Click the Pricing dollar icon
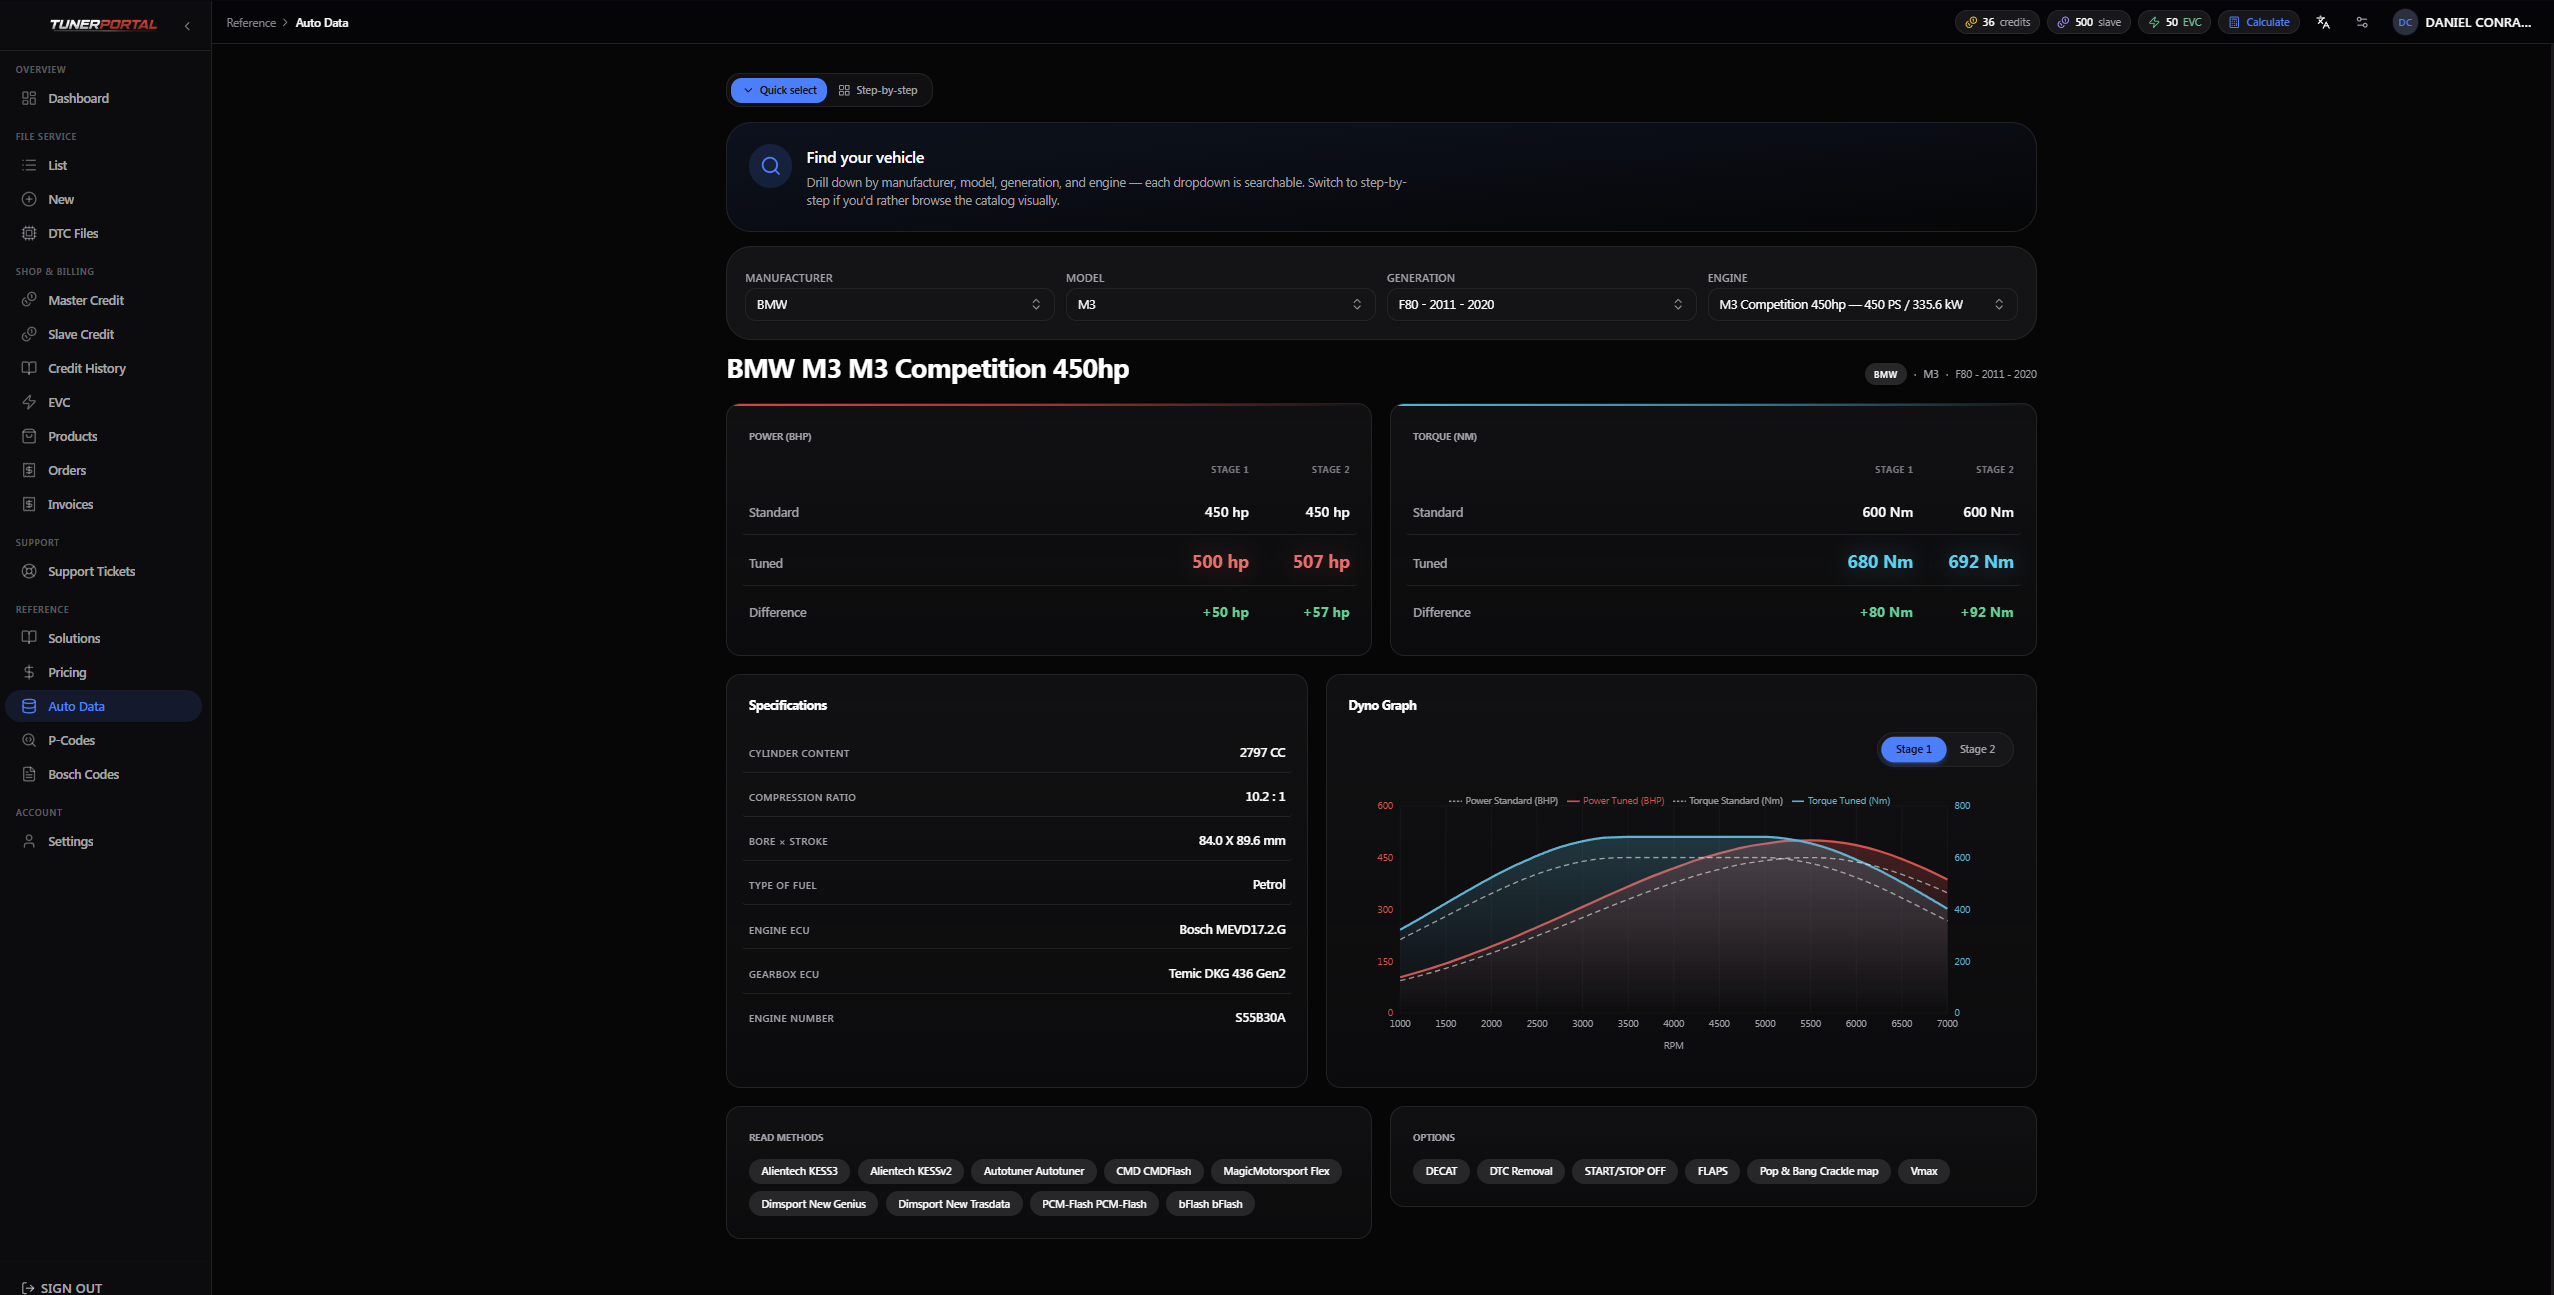 click(x=29, y=672)
